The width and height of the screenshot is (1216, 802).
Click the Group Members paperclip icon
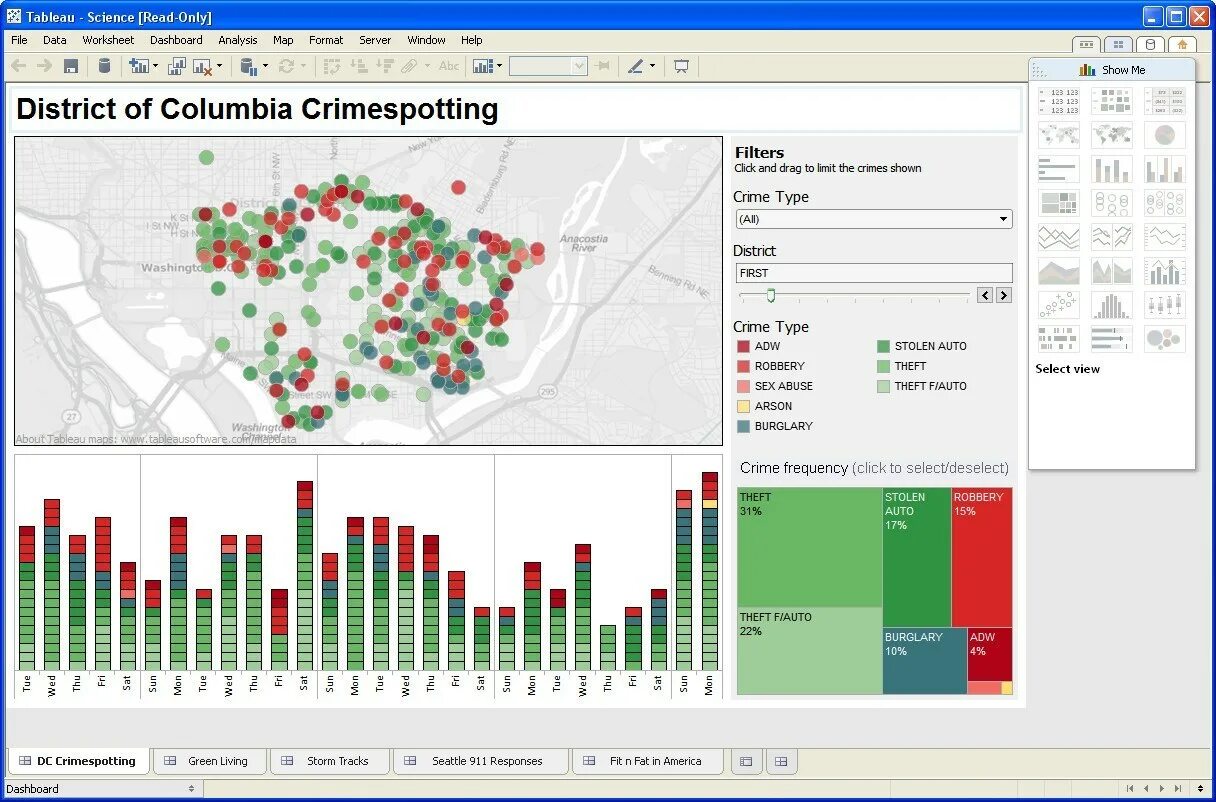pos(410,66)
